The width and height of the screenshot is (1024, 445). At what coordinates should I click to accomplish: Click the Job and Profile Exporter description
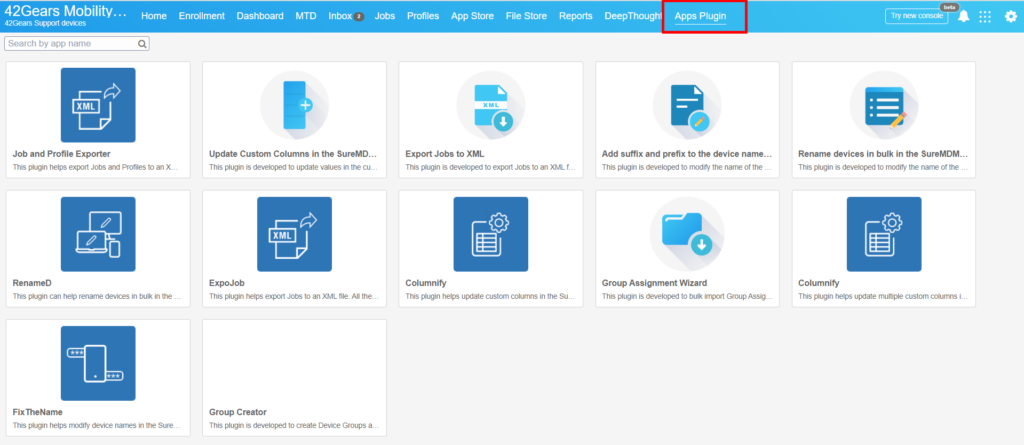pos(97,167)
